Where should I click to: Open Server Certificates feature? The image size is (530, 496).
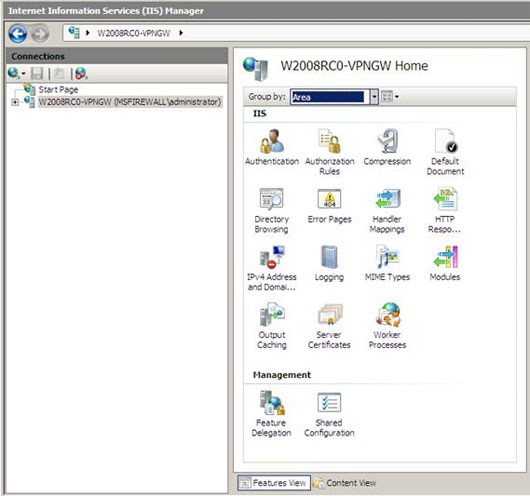click(329, 326)
